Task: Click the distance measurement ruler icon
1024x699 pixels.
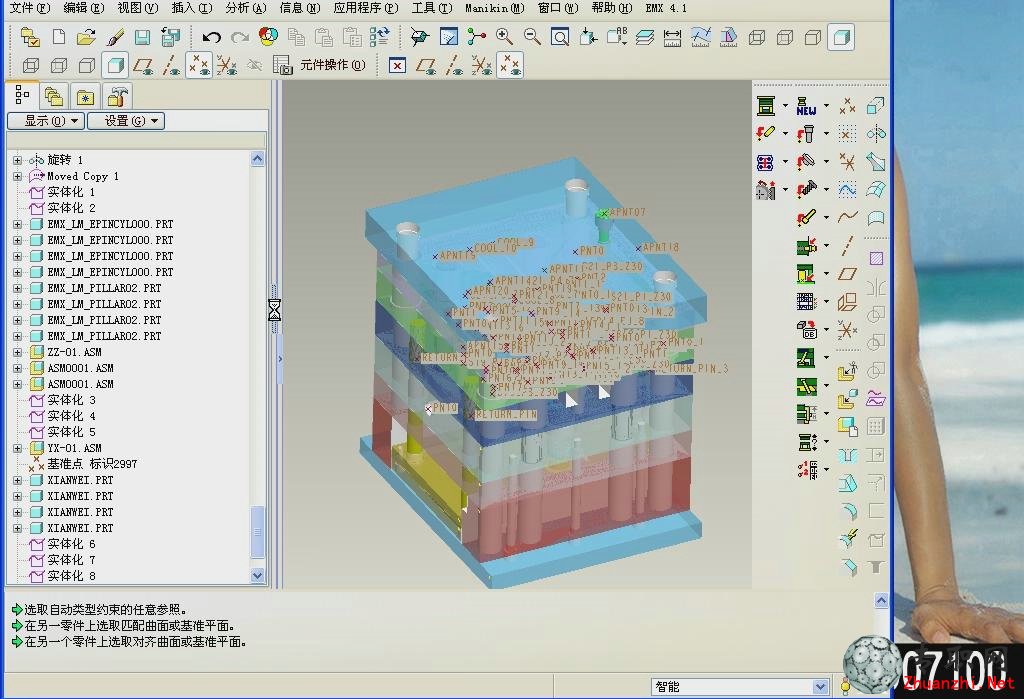Action: (672, 37)
